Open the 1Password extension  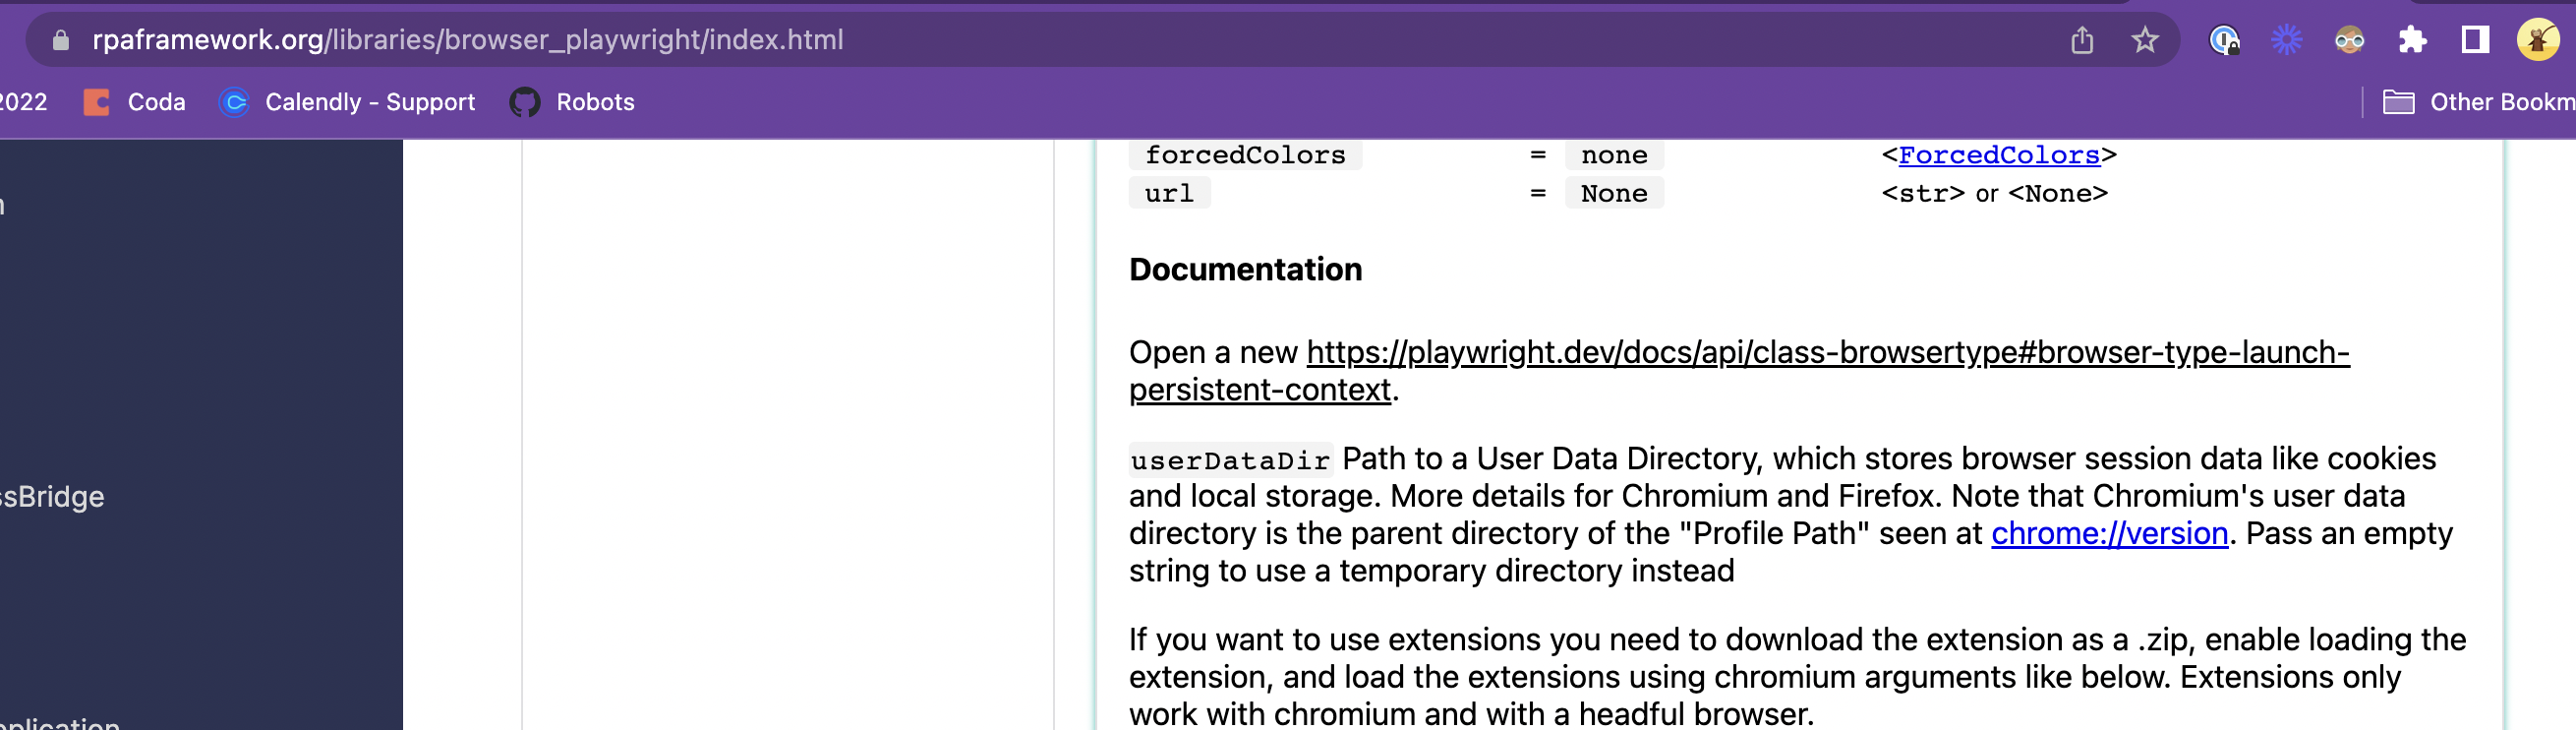pos(2224,40)
